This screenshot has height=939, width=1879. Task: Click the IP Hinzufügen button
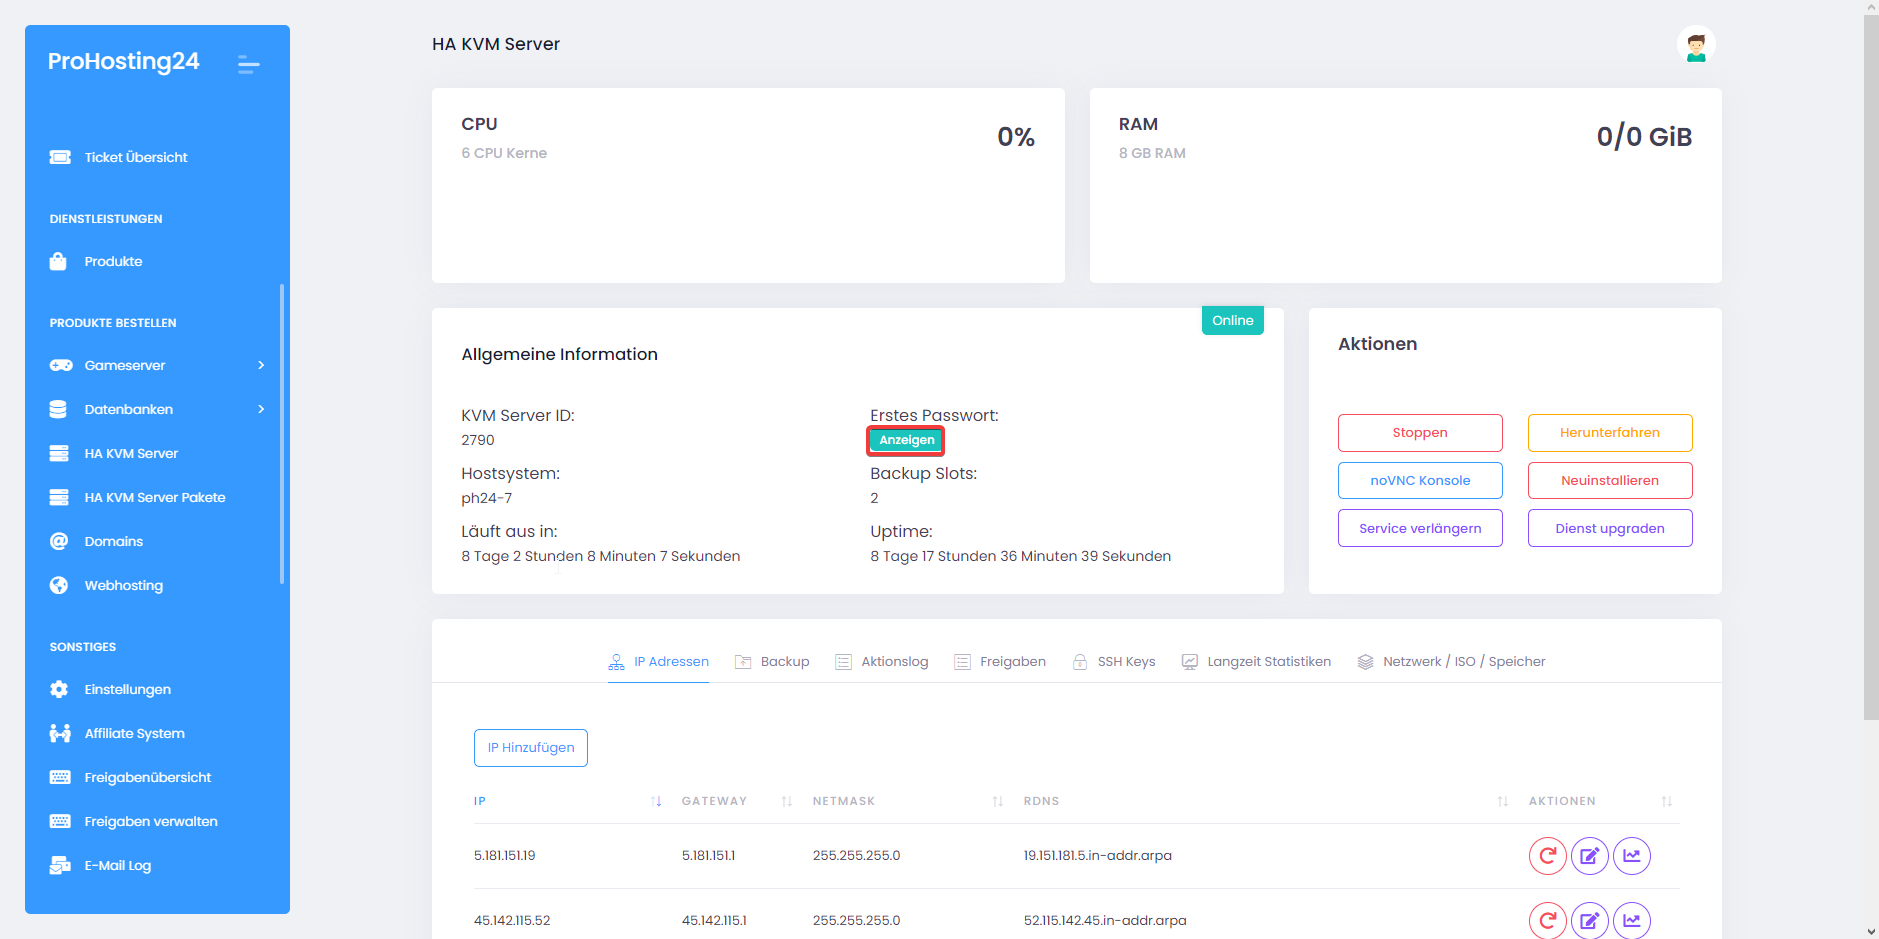point(530,748)
